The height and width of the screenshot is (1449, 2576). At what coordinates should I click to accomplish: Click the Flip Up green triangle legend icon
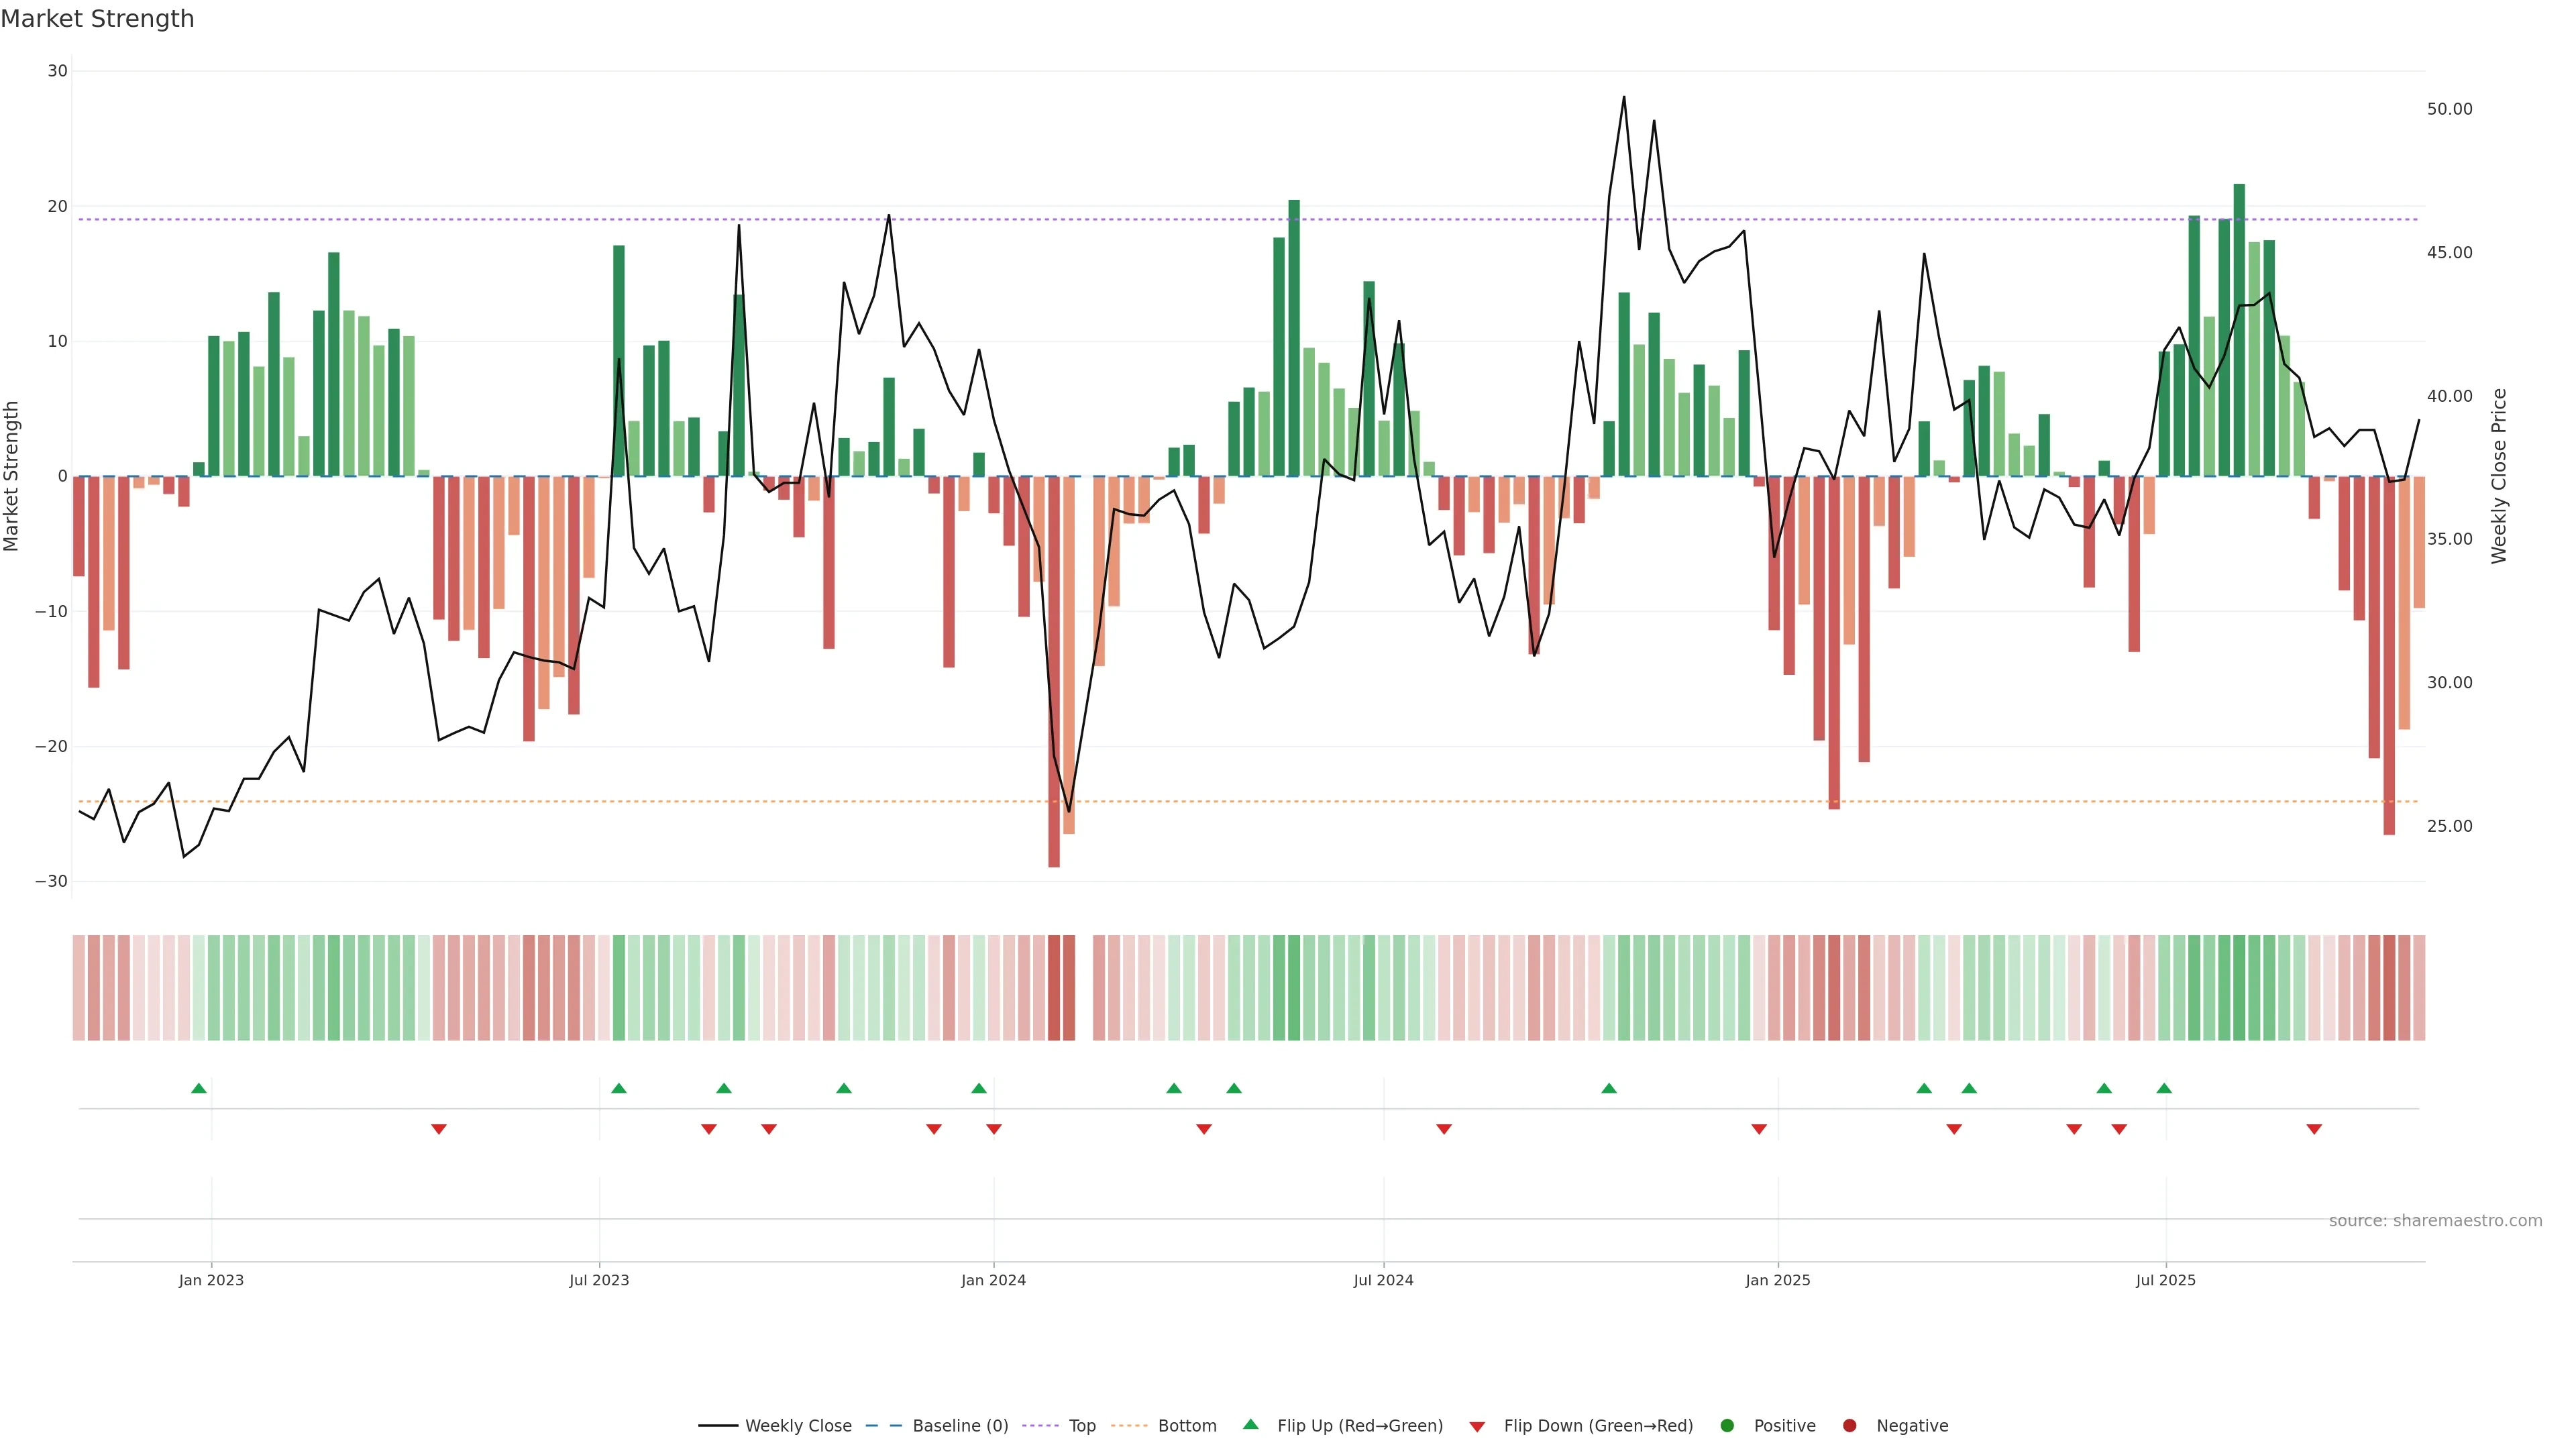[1250, 1424]
